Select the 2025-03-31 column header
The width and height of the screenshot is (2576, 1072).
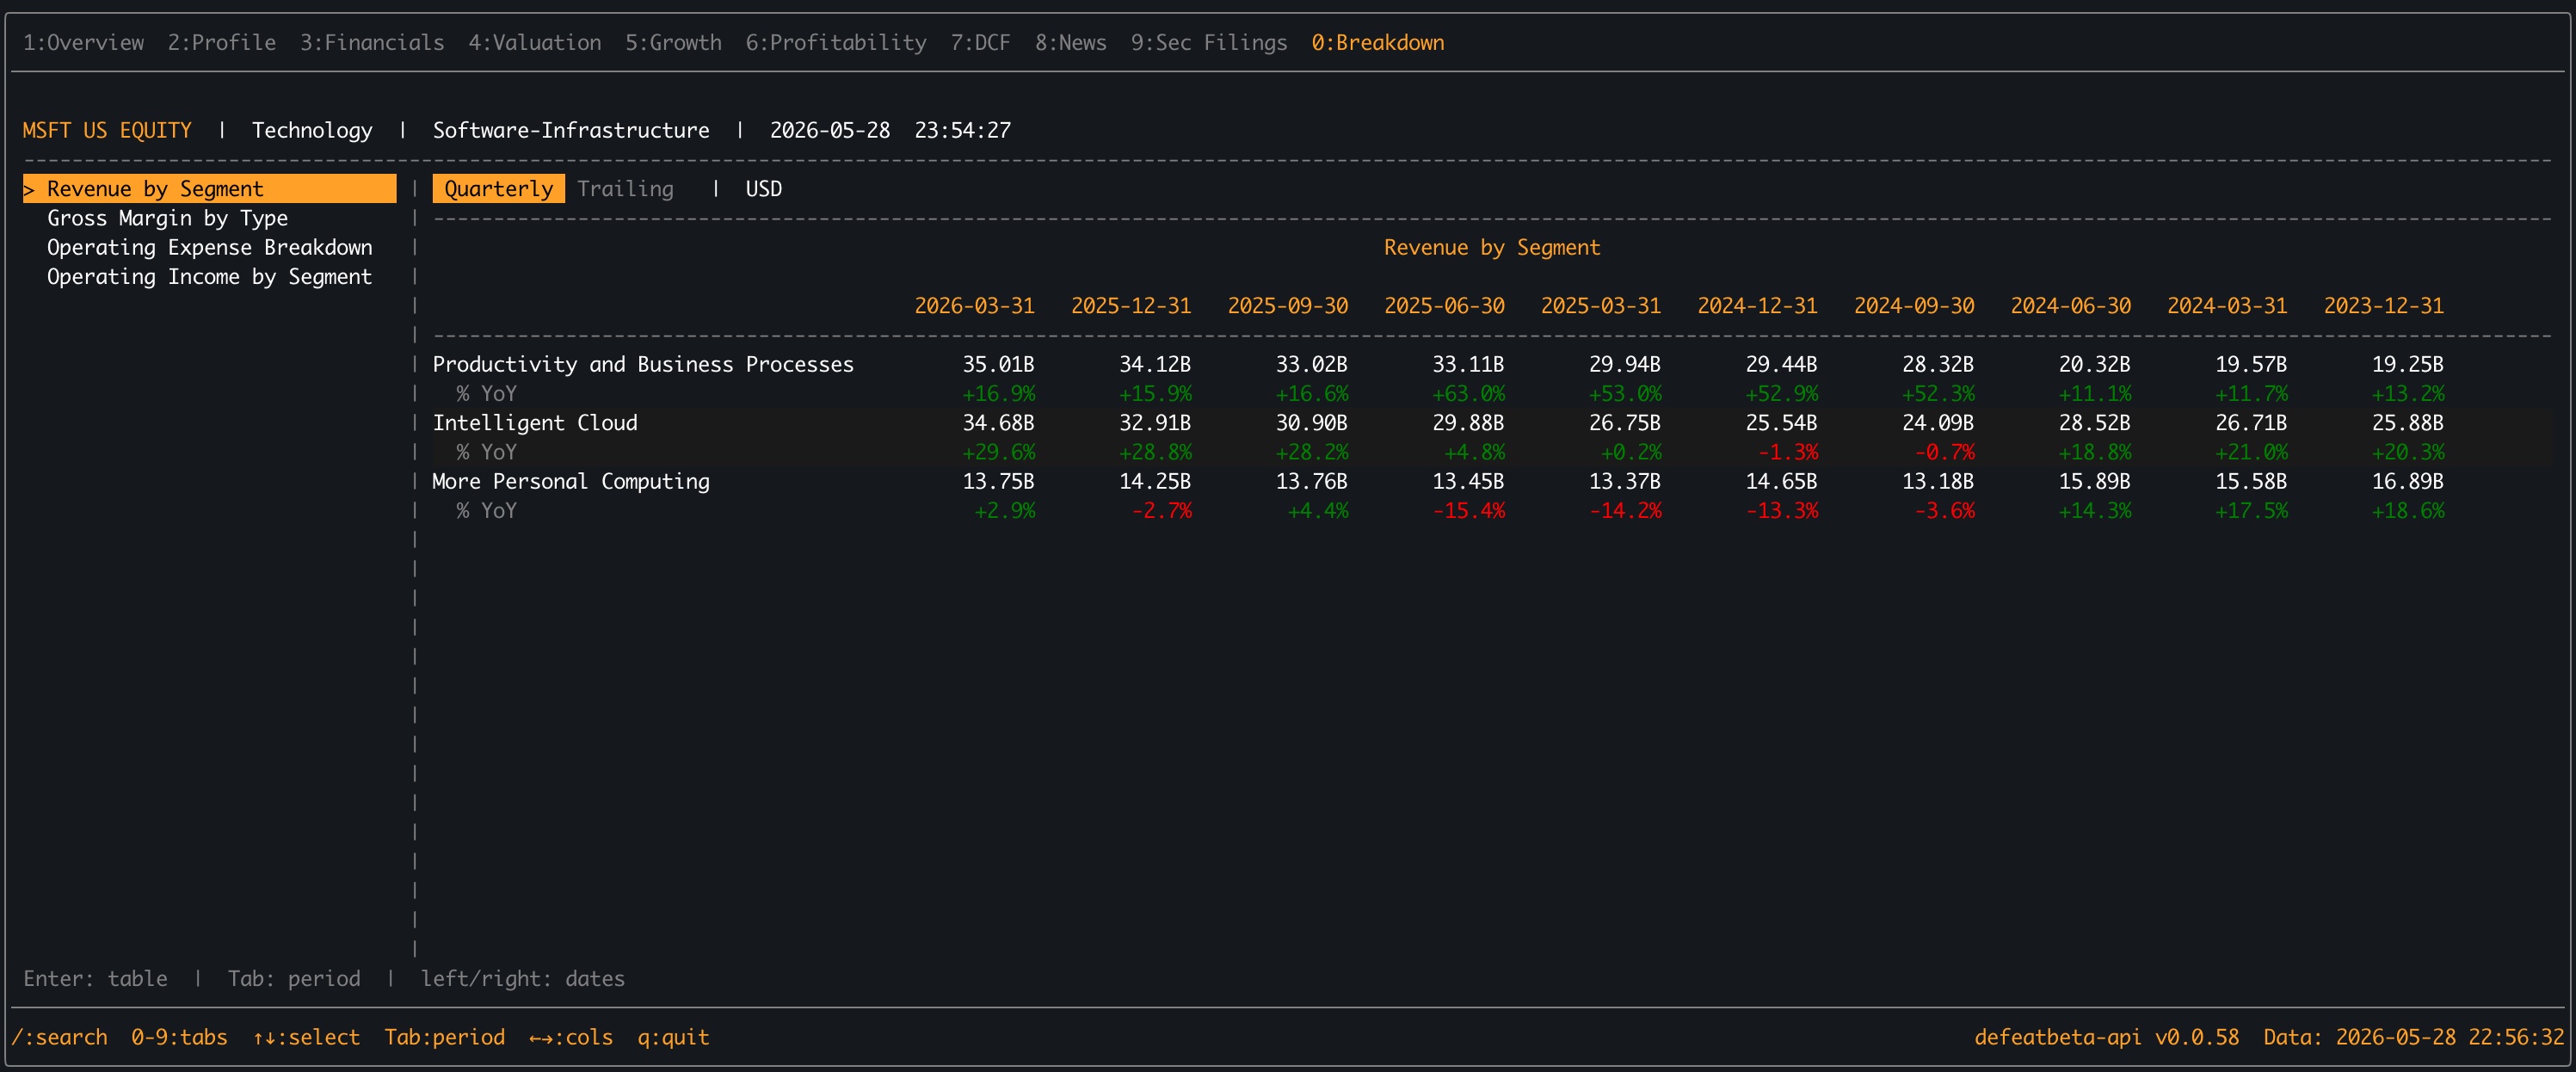coord(1601,306)
